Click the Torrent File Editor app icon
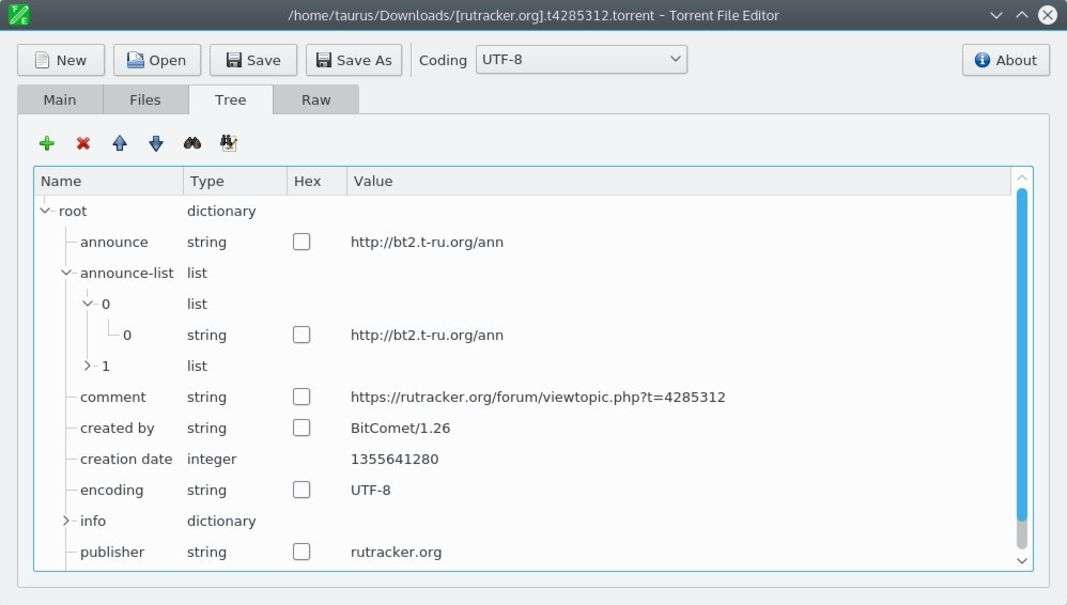This screenshot has height=605, width=1067. click(19, 15)
